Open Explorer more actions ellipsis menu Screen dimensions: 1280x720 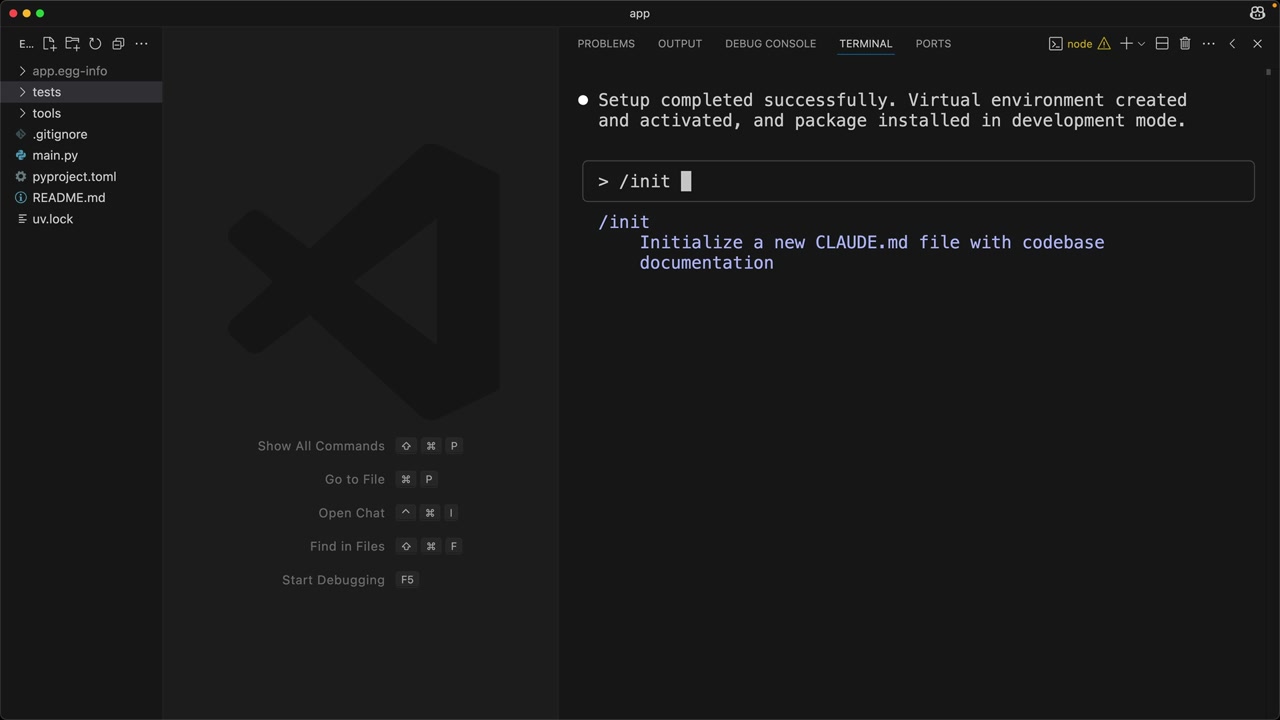(x=141, y=44)
